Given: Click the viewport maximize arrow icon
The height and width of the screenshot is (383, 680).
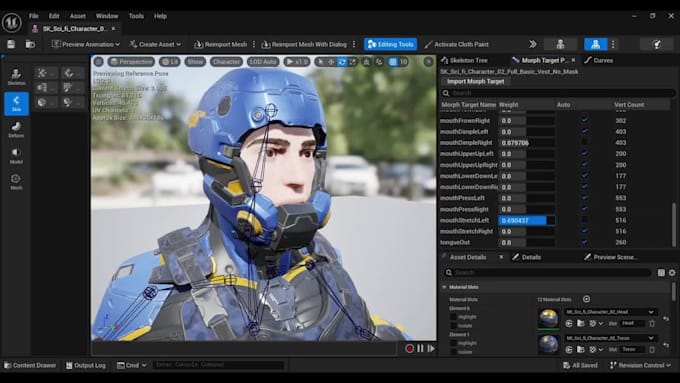Looking at the screenshot, I should [x=428, y=62].
